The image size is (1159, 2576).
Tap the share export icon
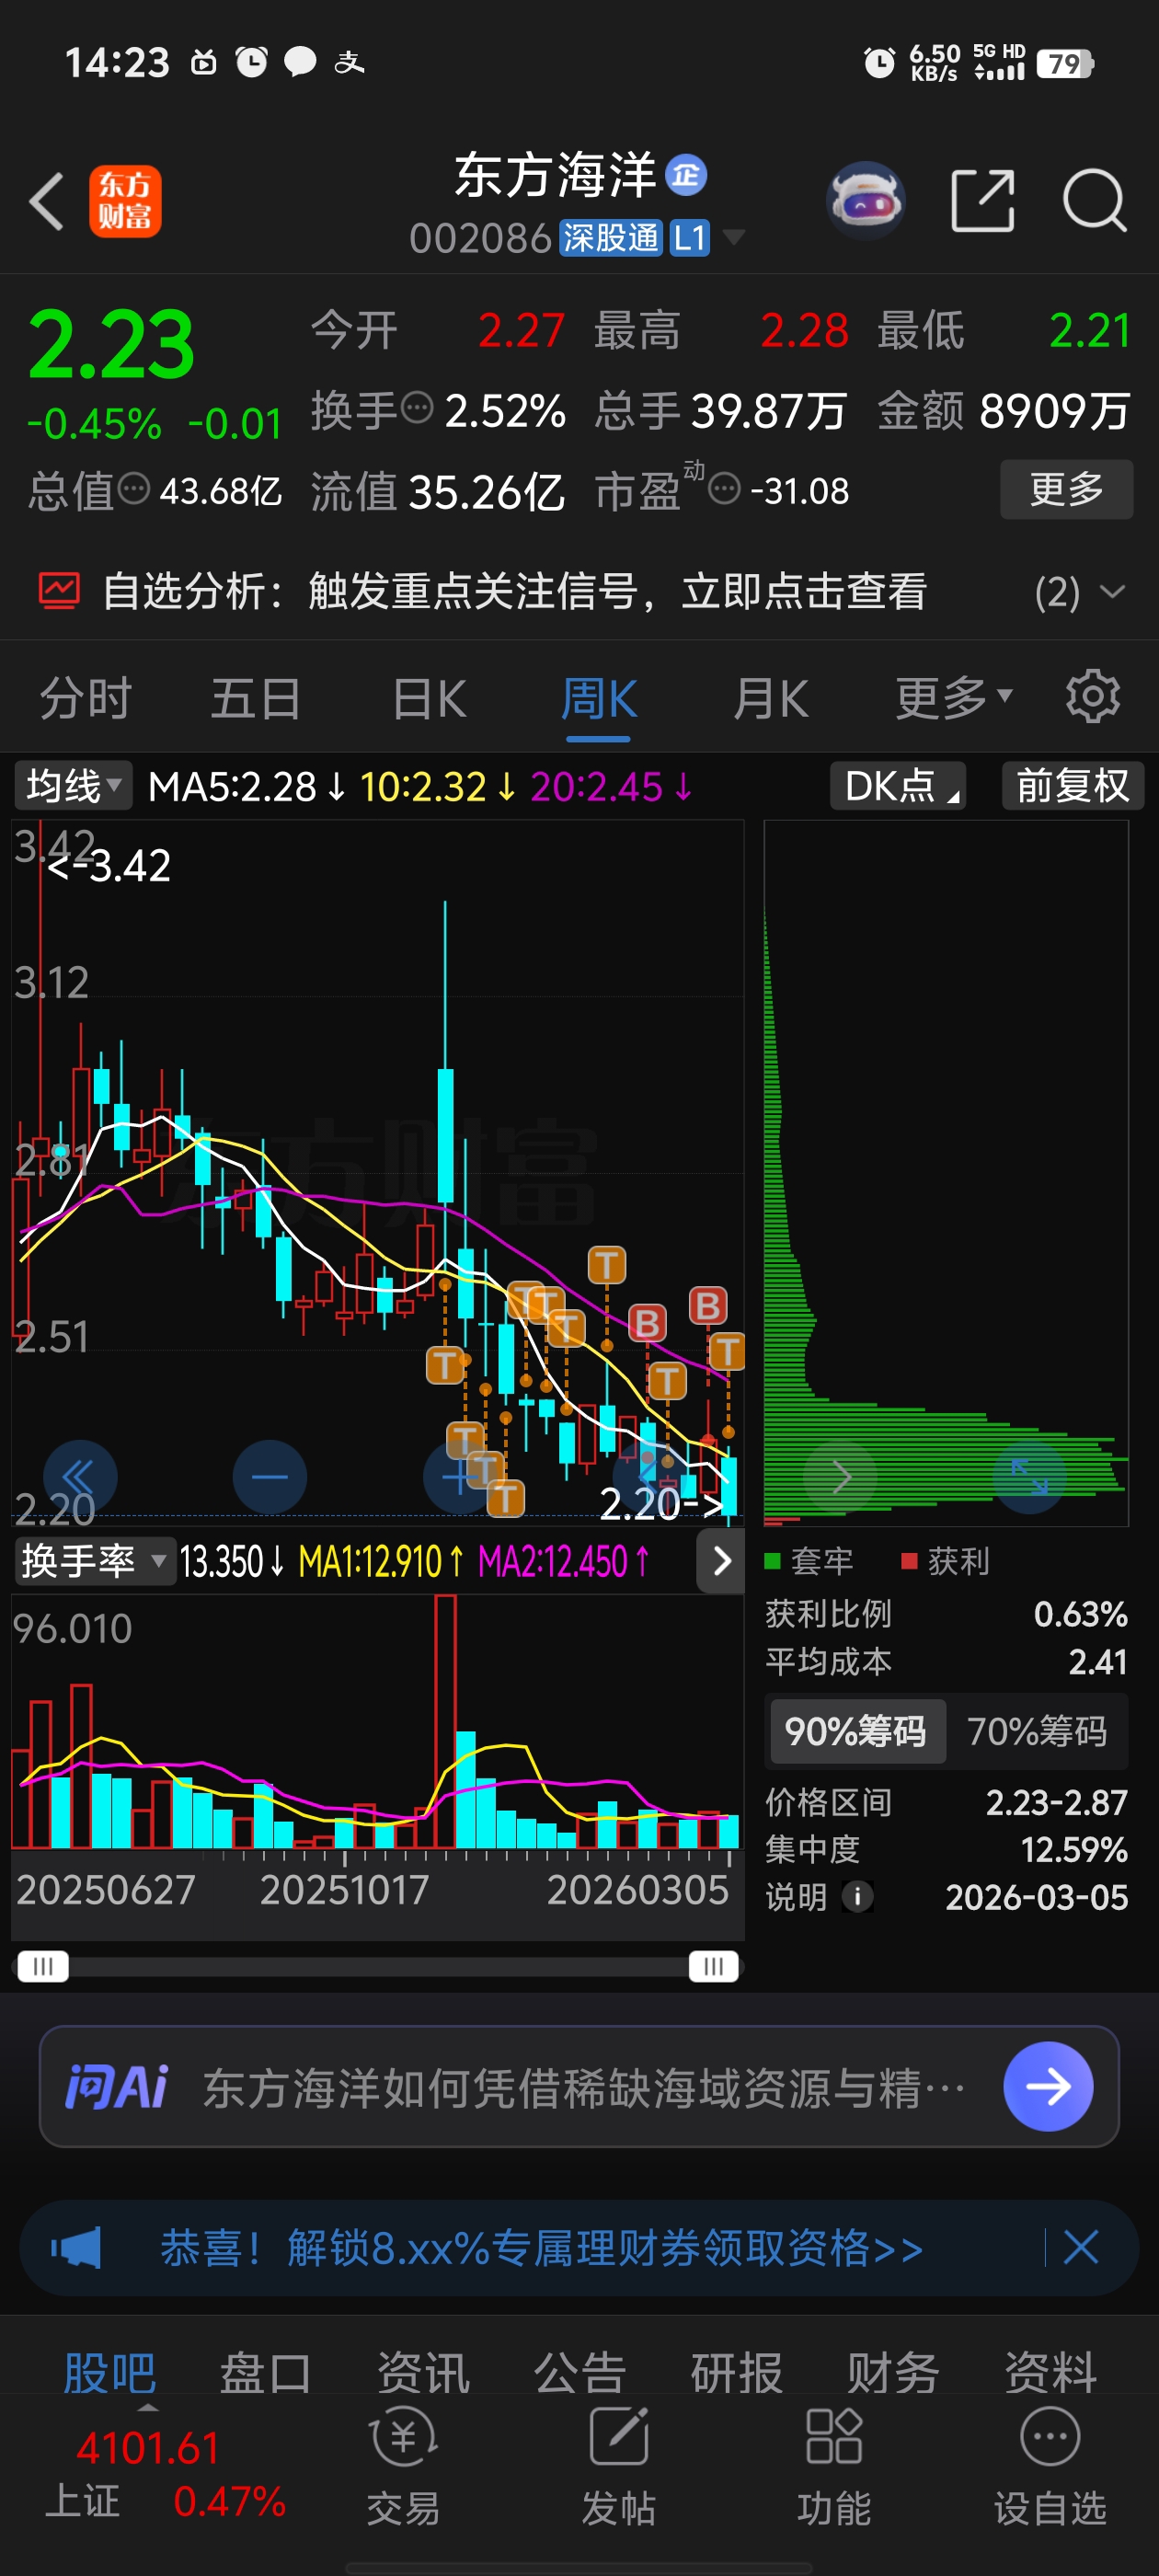pyautogui.click(x=982, y=201)
